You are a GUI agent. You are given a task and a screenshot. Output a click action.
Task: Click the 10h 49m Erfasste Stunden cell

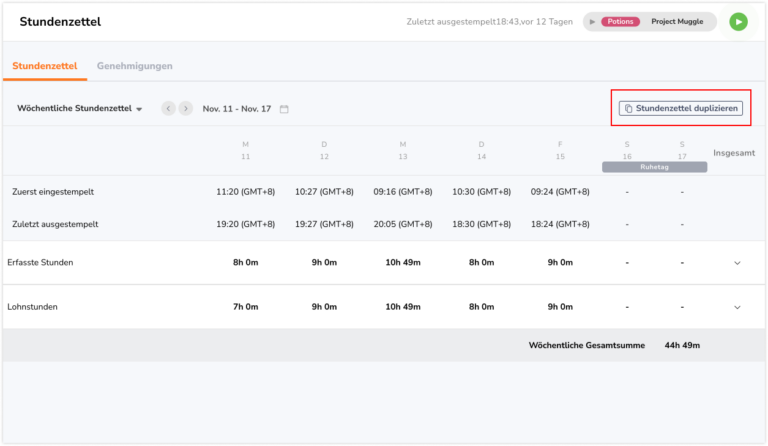click(x=403, y=262)
